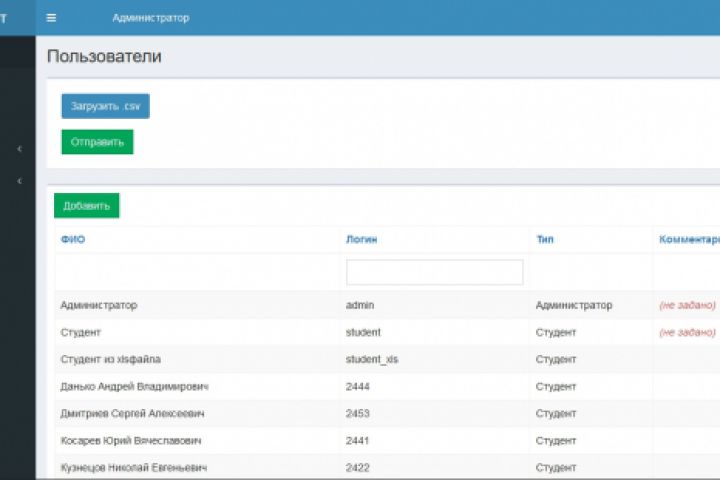Expand the upper sidebar chevron item
The image size is (720, 480).
[19, 149]
